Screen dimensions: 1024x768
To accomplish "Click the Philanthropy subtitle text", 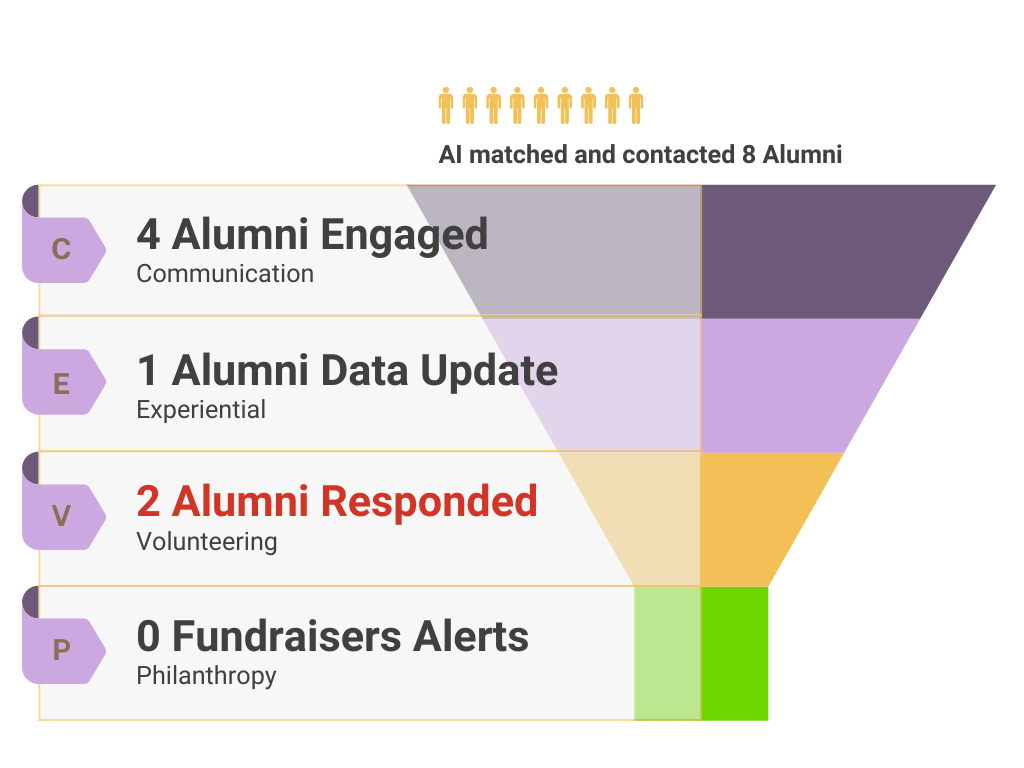I will [206, 676].
